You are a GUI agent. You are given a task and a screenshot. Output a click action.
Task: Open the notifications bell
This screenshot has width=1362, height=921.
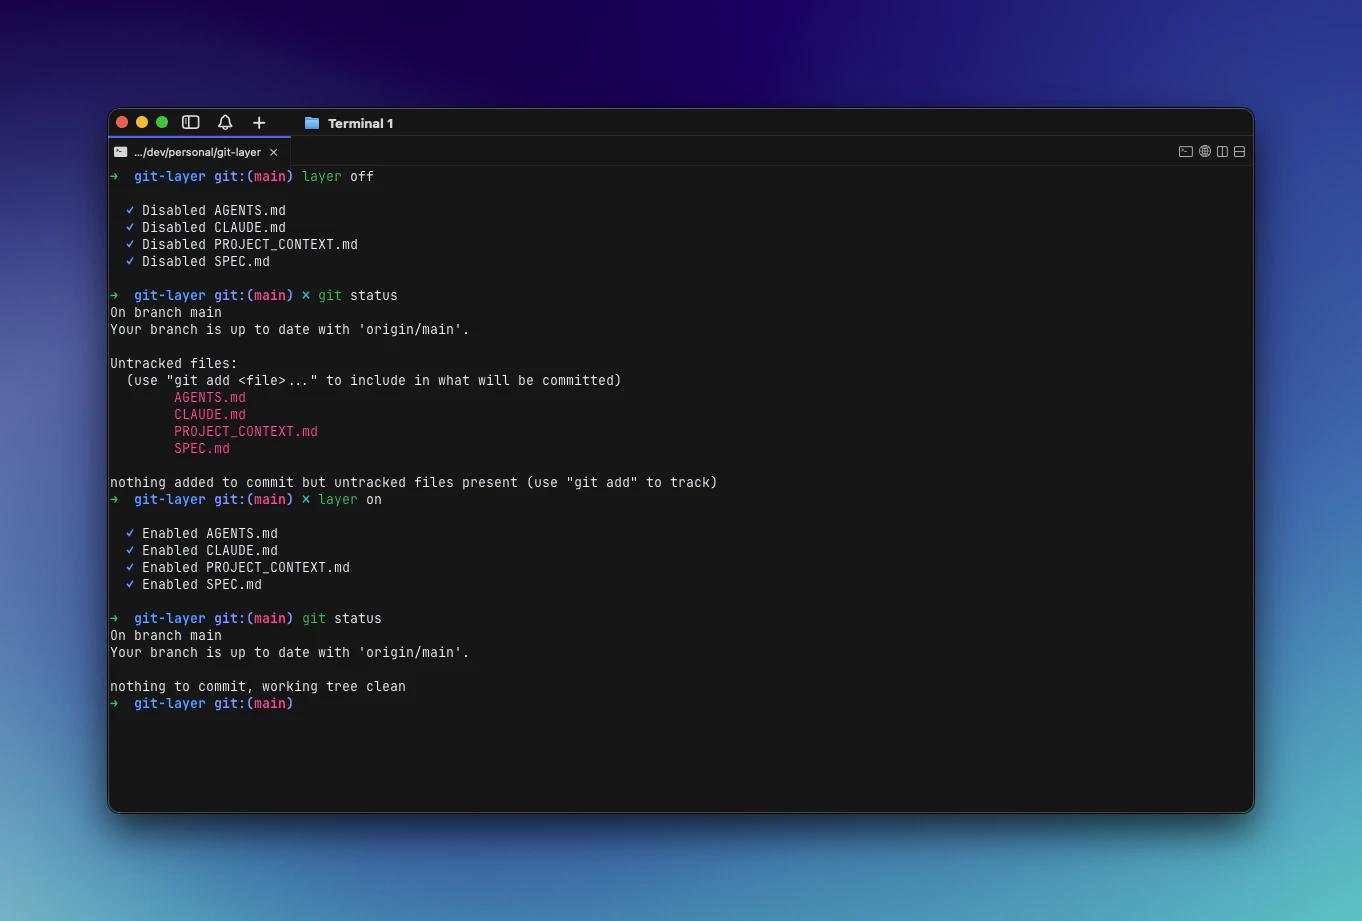[x=225, y=122]
